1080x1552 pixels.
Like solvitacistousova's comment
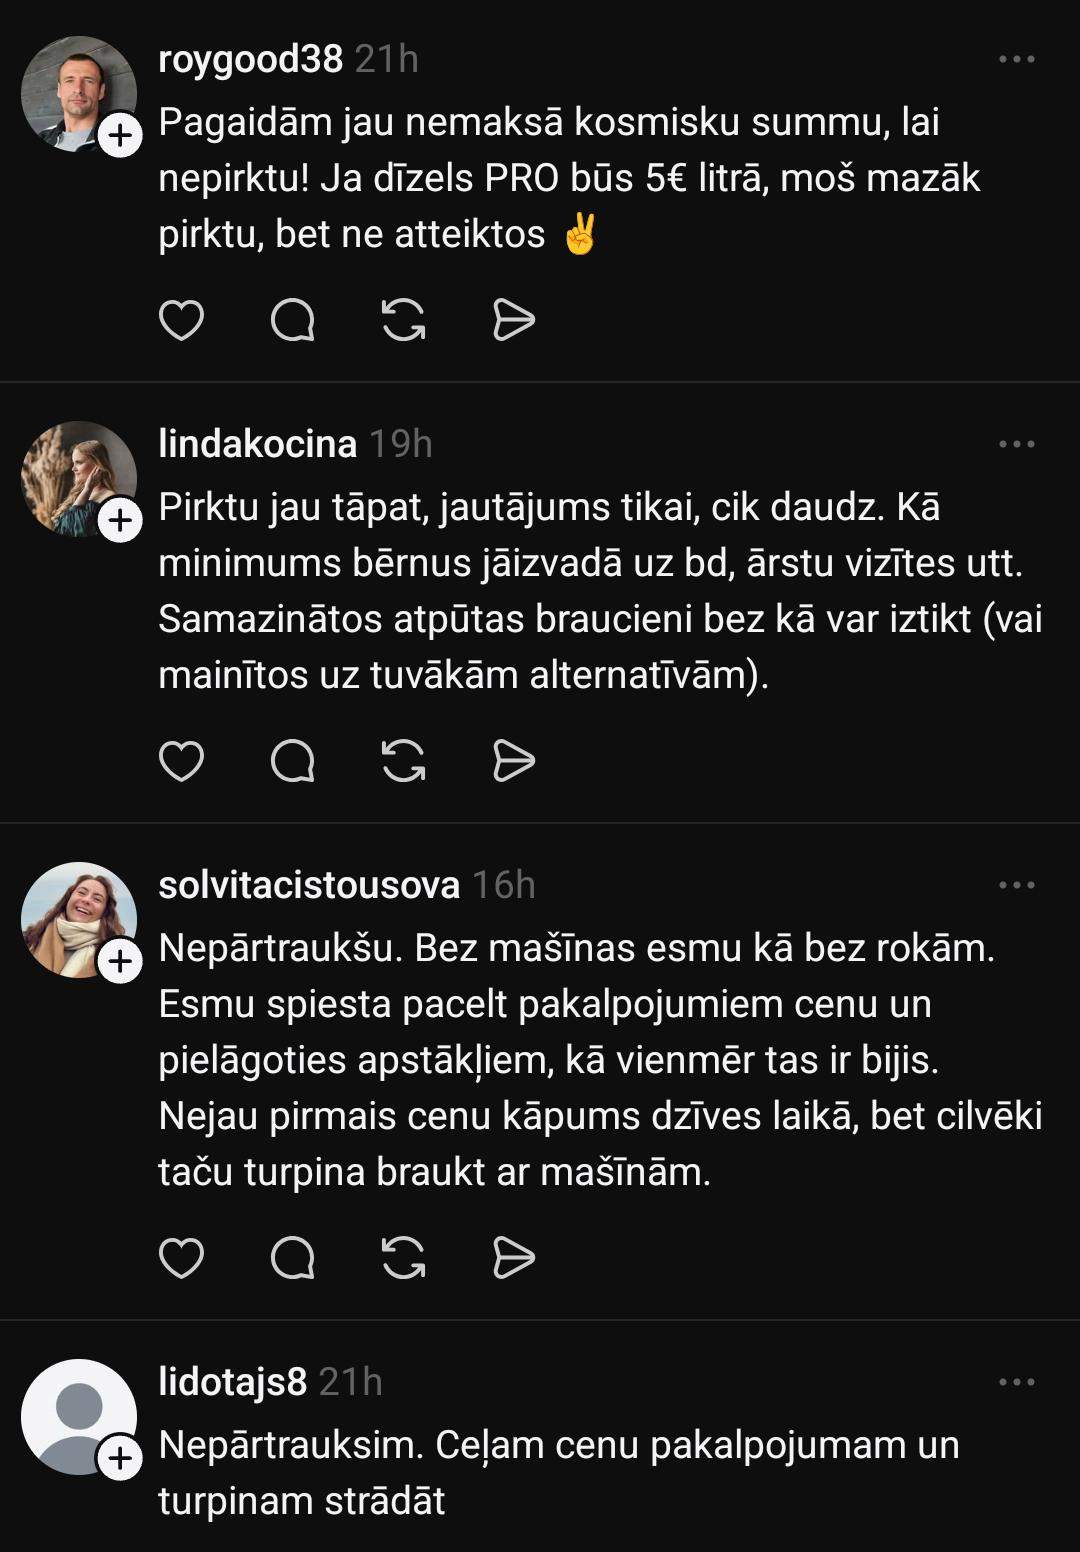point(181,1258)
